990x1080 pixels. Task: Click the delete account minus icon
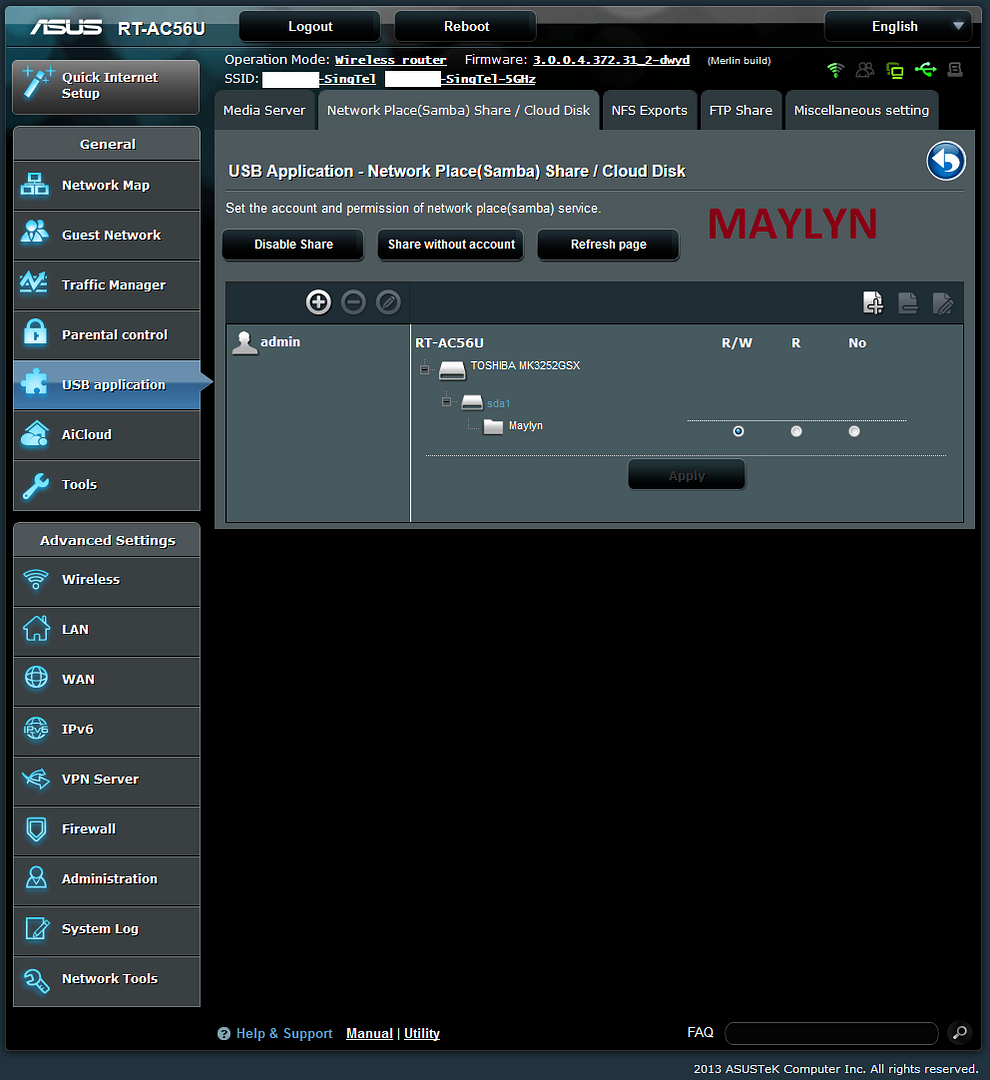click(x=353, y=302)
